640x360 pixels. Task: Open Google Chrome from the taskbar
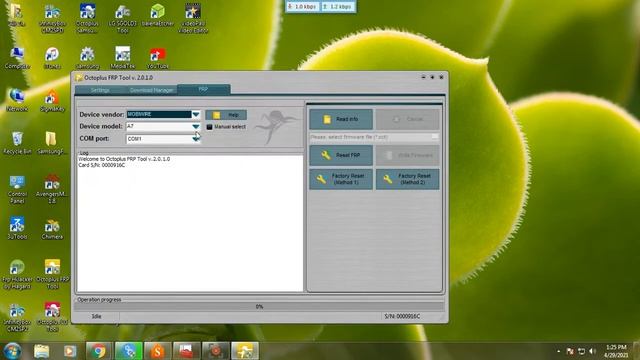[98, 351]
